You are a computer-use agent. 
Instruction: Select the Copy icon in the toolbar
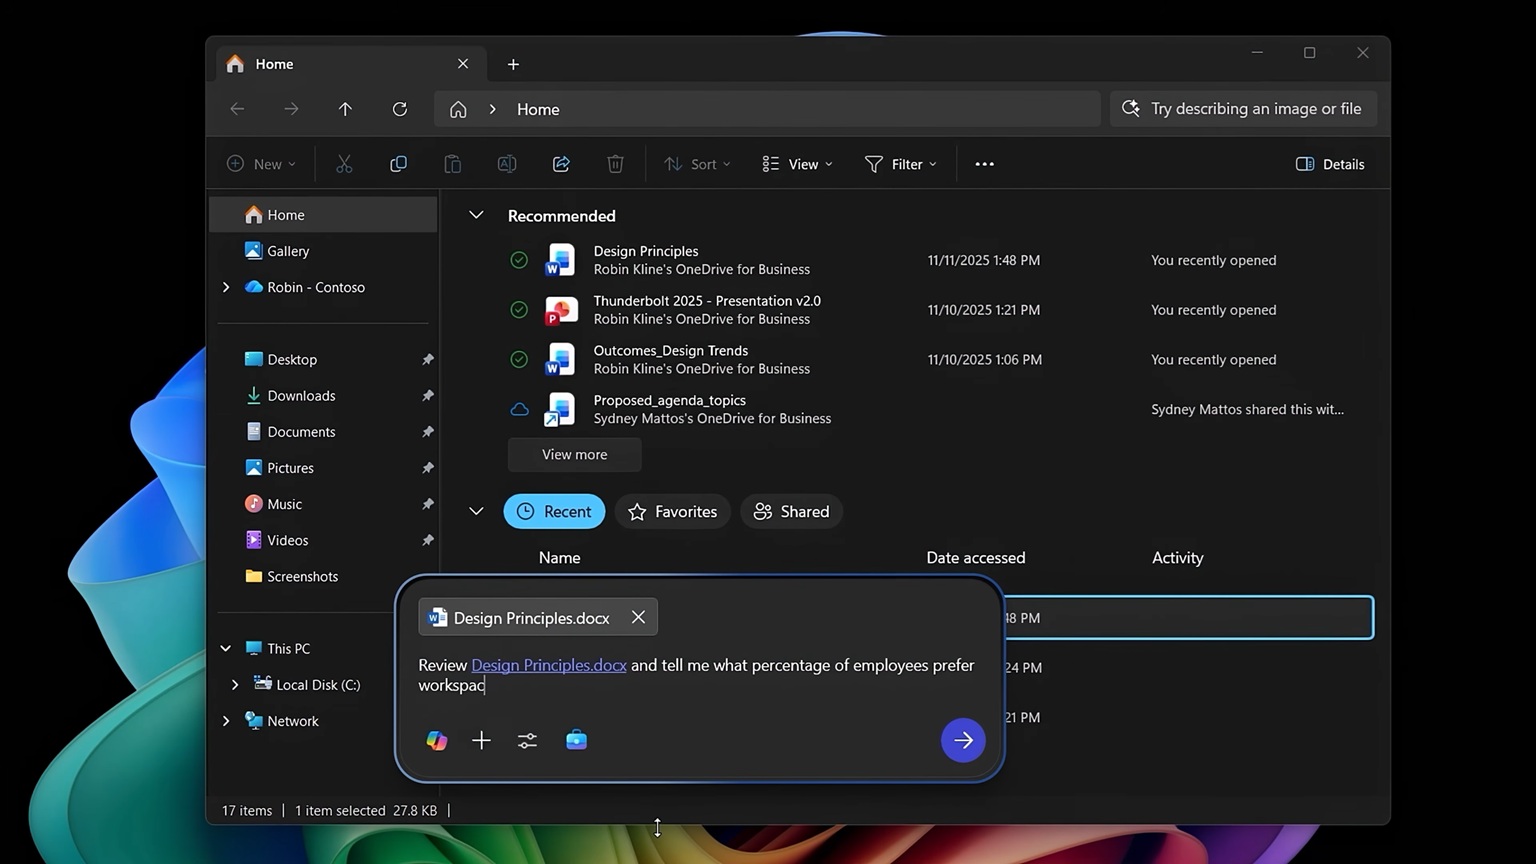point(398,163)
